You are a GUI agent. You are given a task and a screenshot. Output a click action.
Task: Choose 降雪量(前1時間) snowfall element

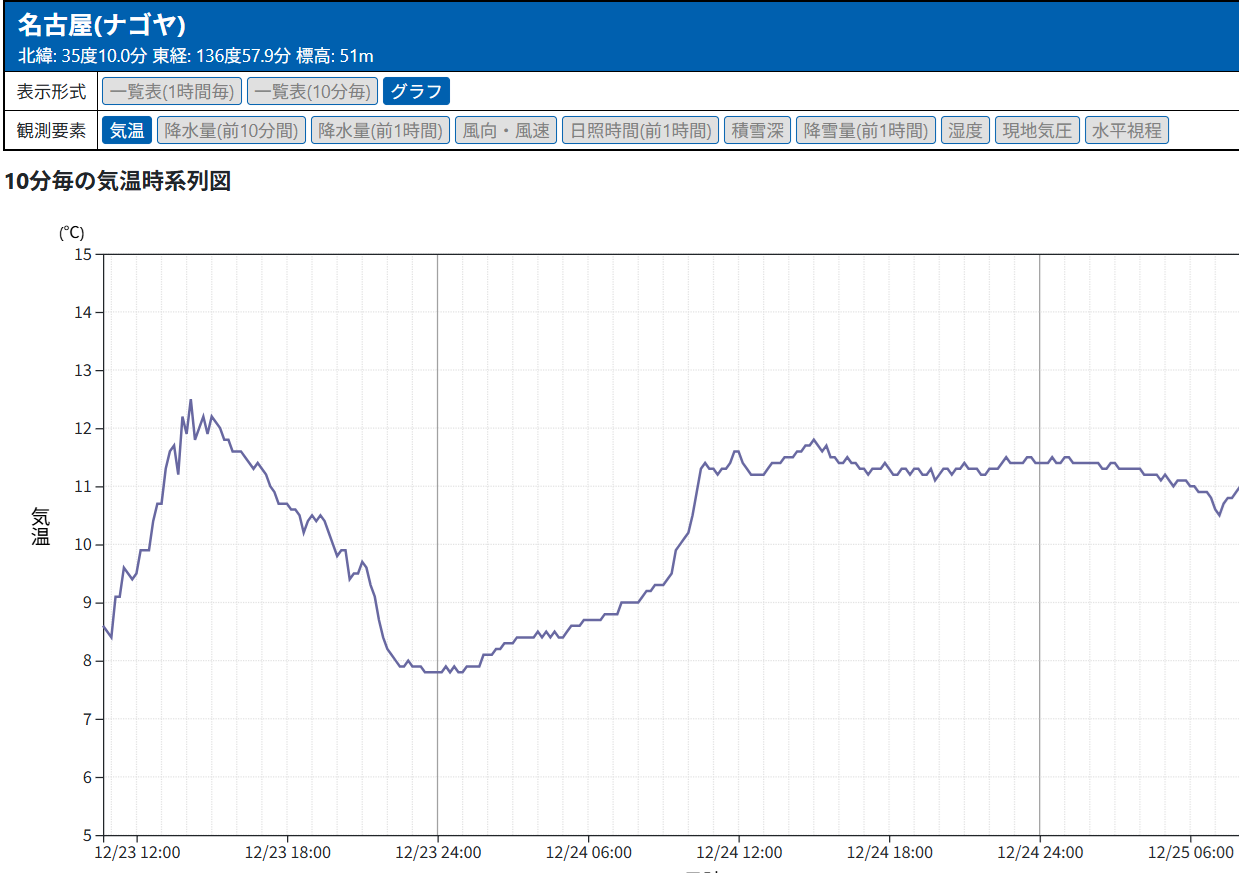(865, 130)
